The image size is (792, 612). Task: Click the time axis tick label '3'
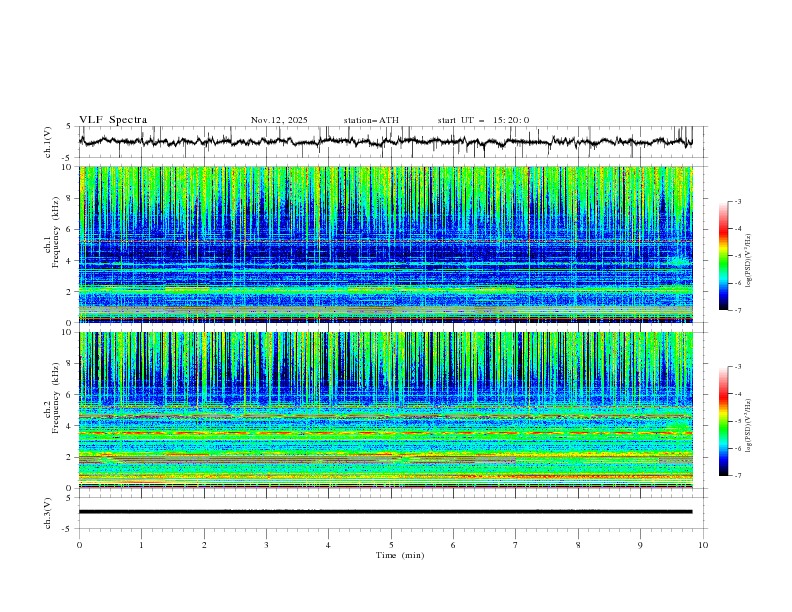(266, 545)
